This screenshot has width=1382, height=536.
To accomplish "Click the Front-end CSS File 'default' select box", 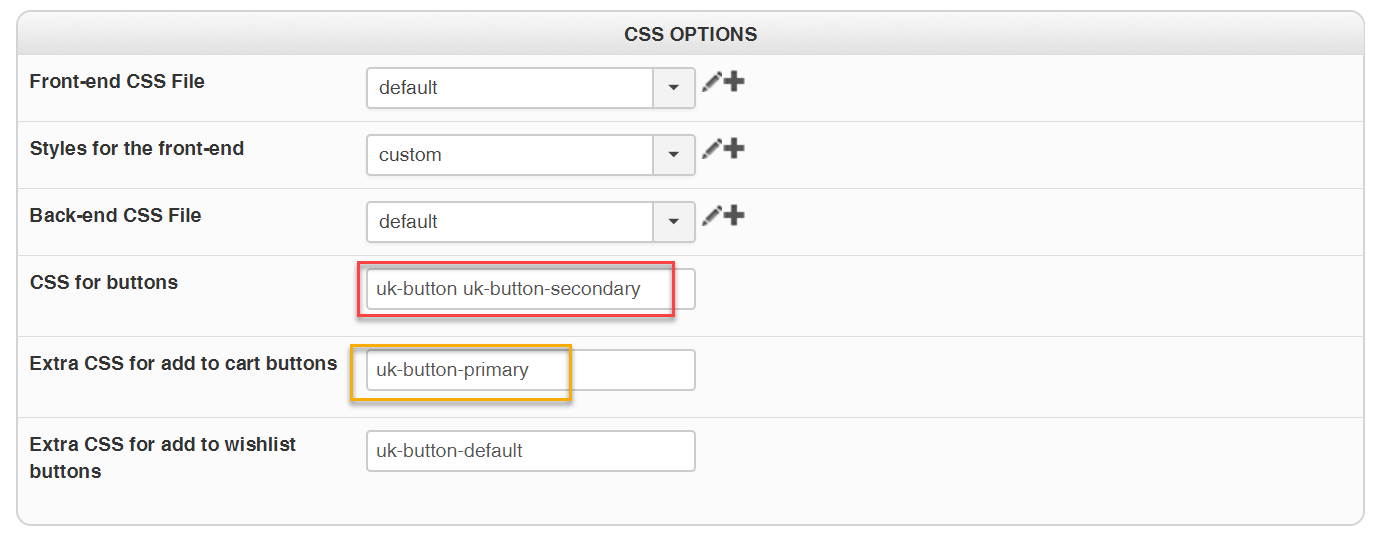I will click(x=510, y=88).
